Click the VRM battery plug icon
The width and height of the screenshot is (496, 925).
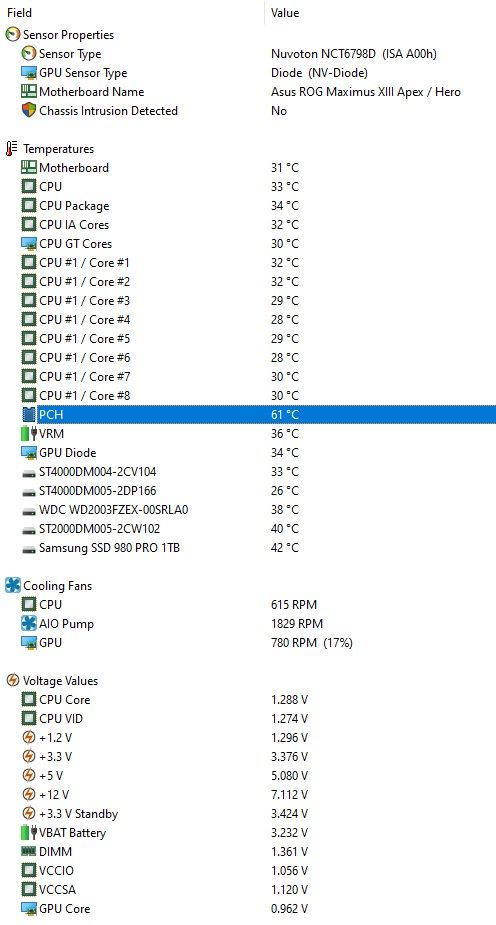click(x=29, y=434)
